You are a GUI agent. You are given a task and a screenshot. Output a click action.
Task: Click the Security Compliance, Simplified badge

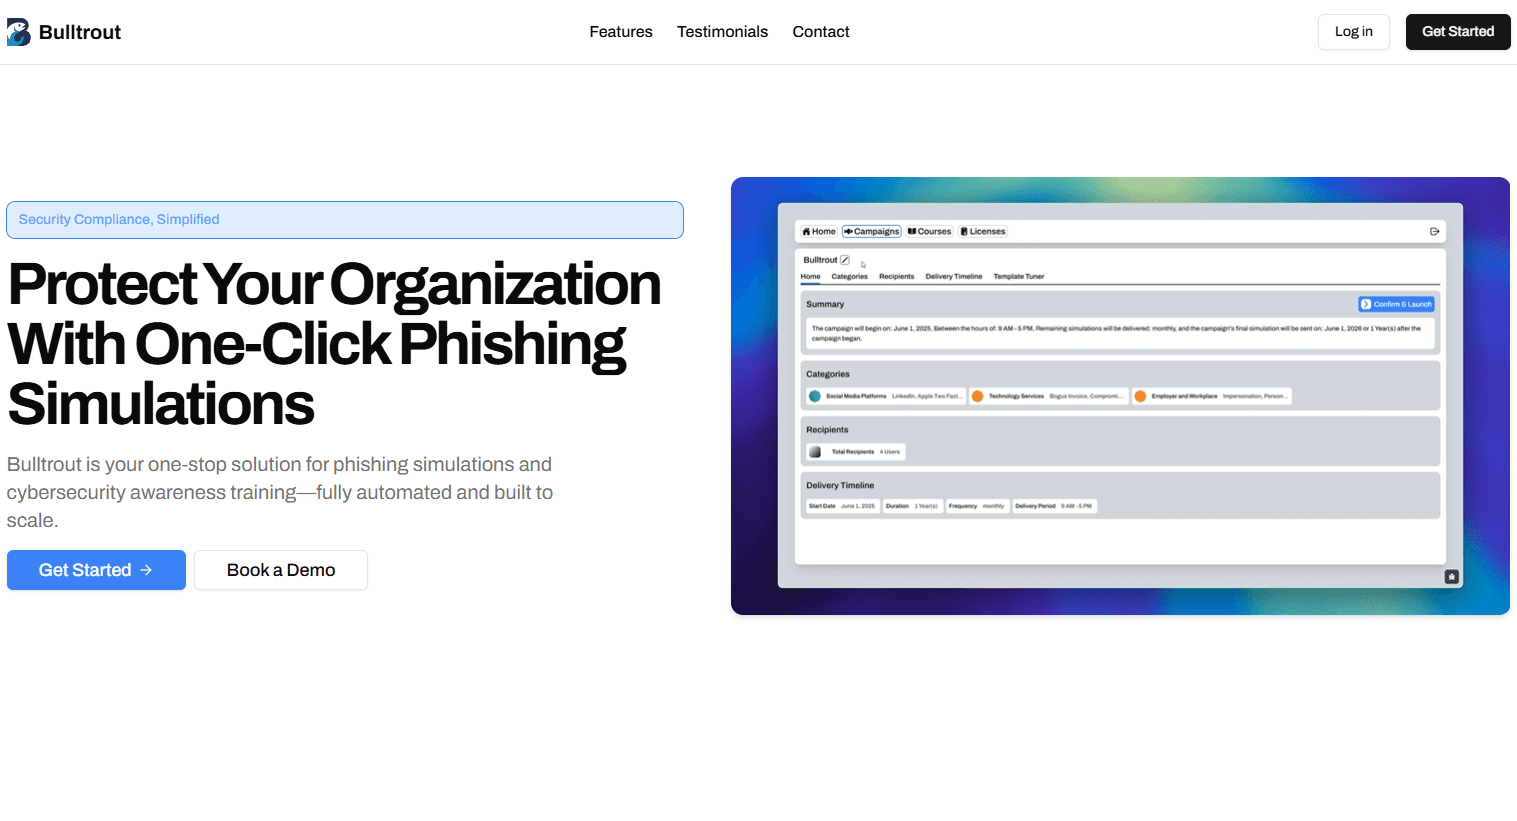pyautogui.click(x=345, y=220)
